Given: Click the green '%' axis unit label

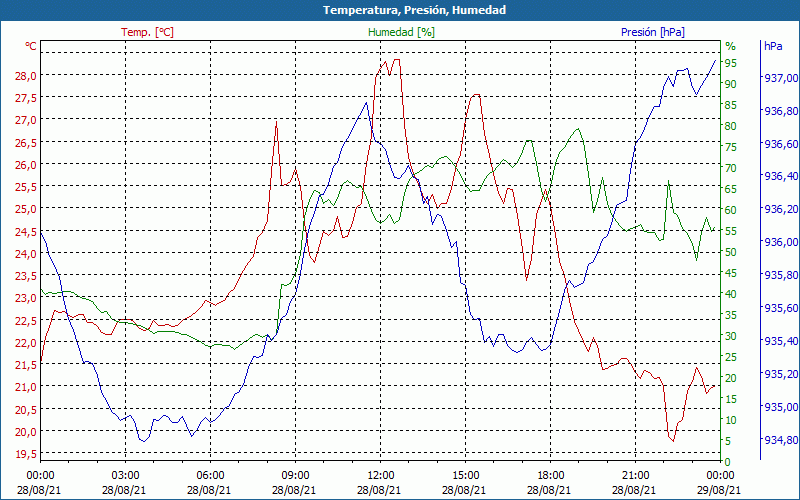Looking at the screenshot, I should (x=731, y=46).
